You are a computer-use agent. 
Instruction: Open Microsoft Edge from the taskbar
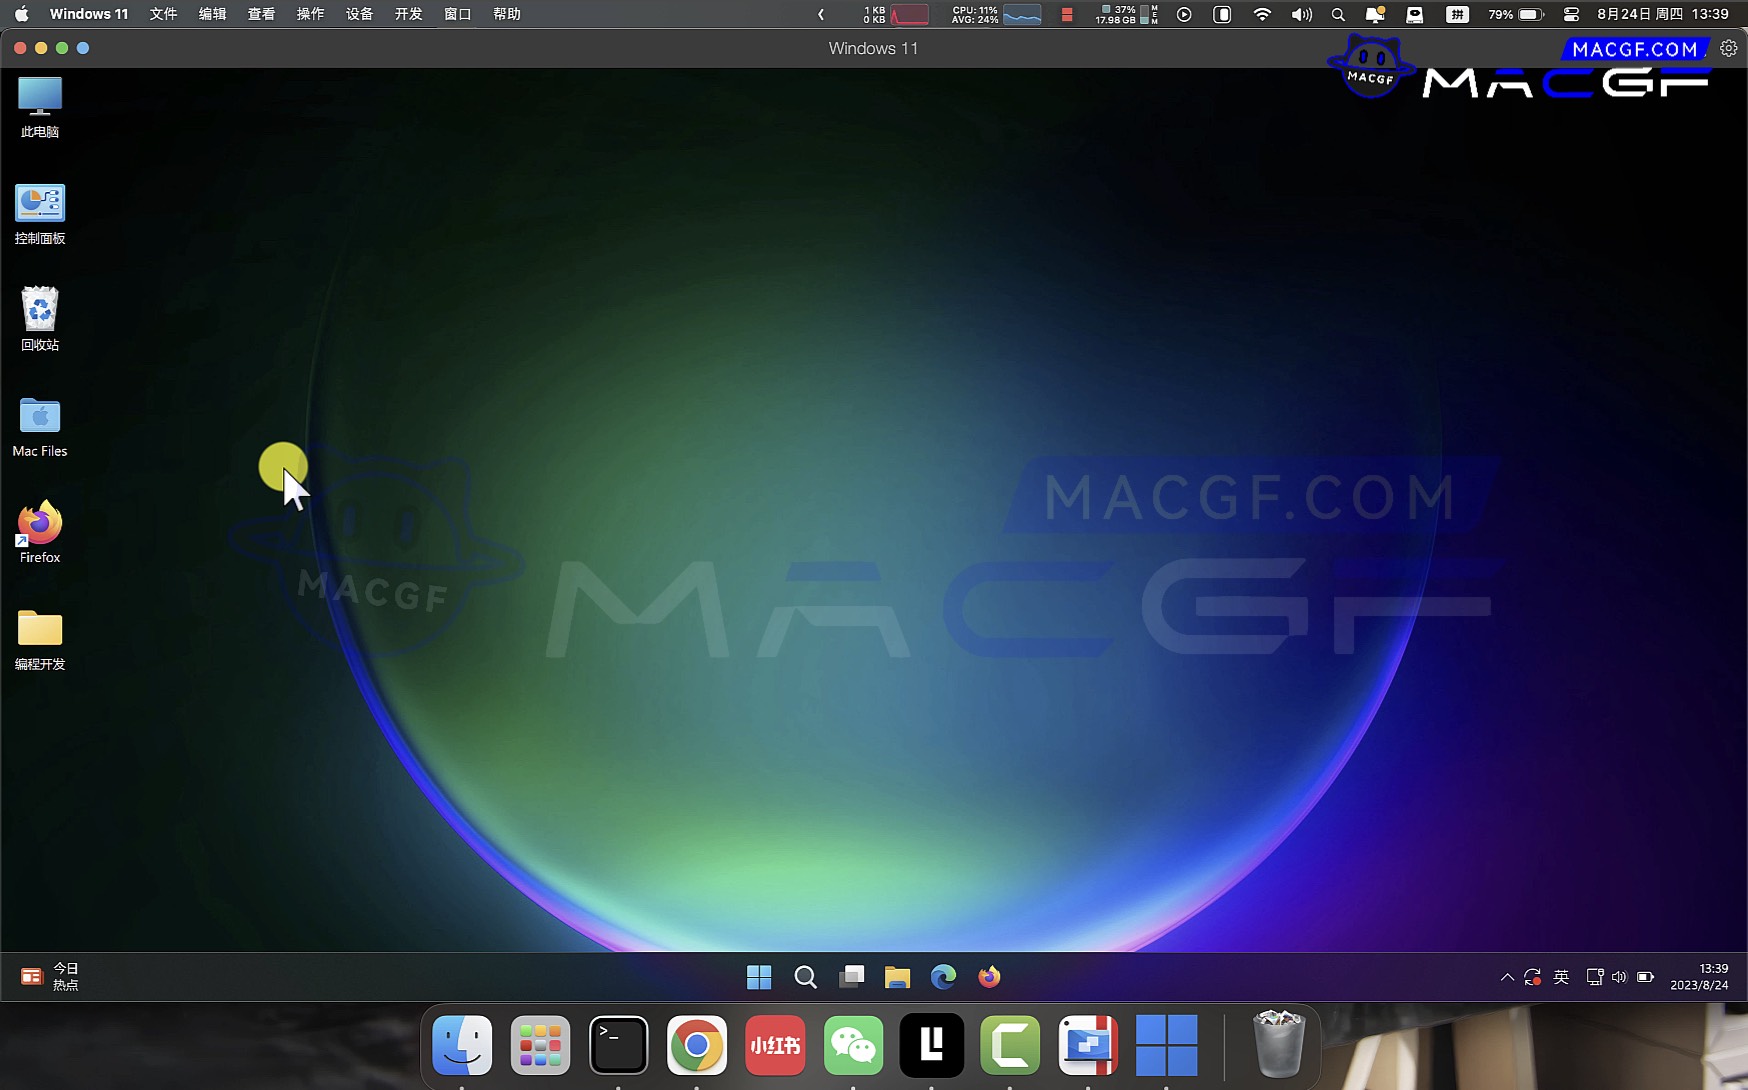943,977
